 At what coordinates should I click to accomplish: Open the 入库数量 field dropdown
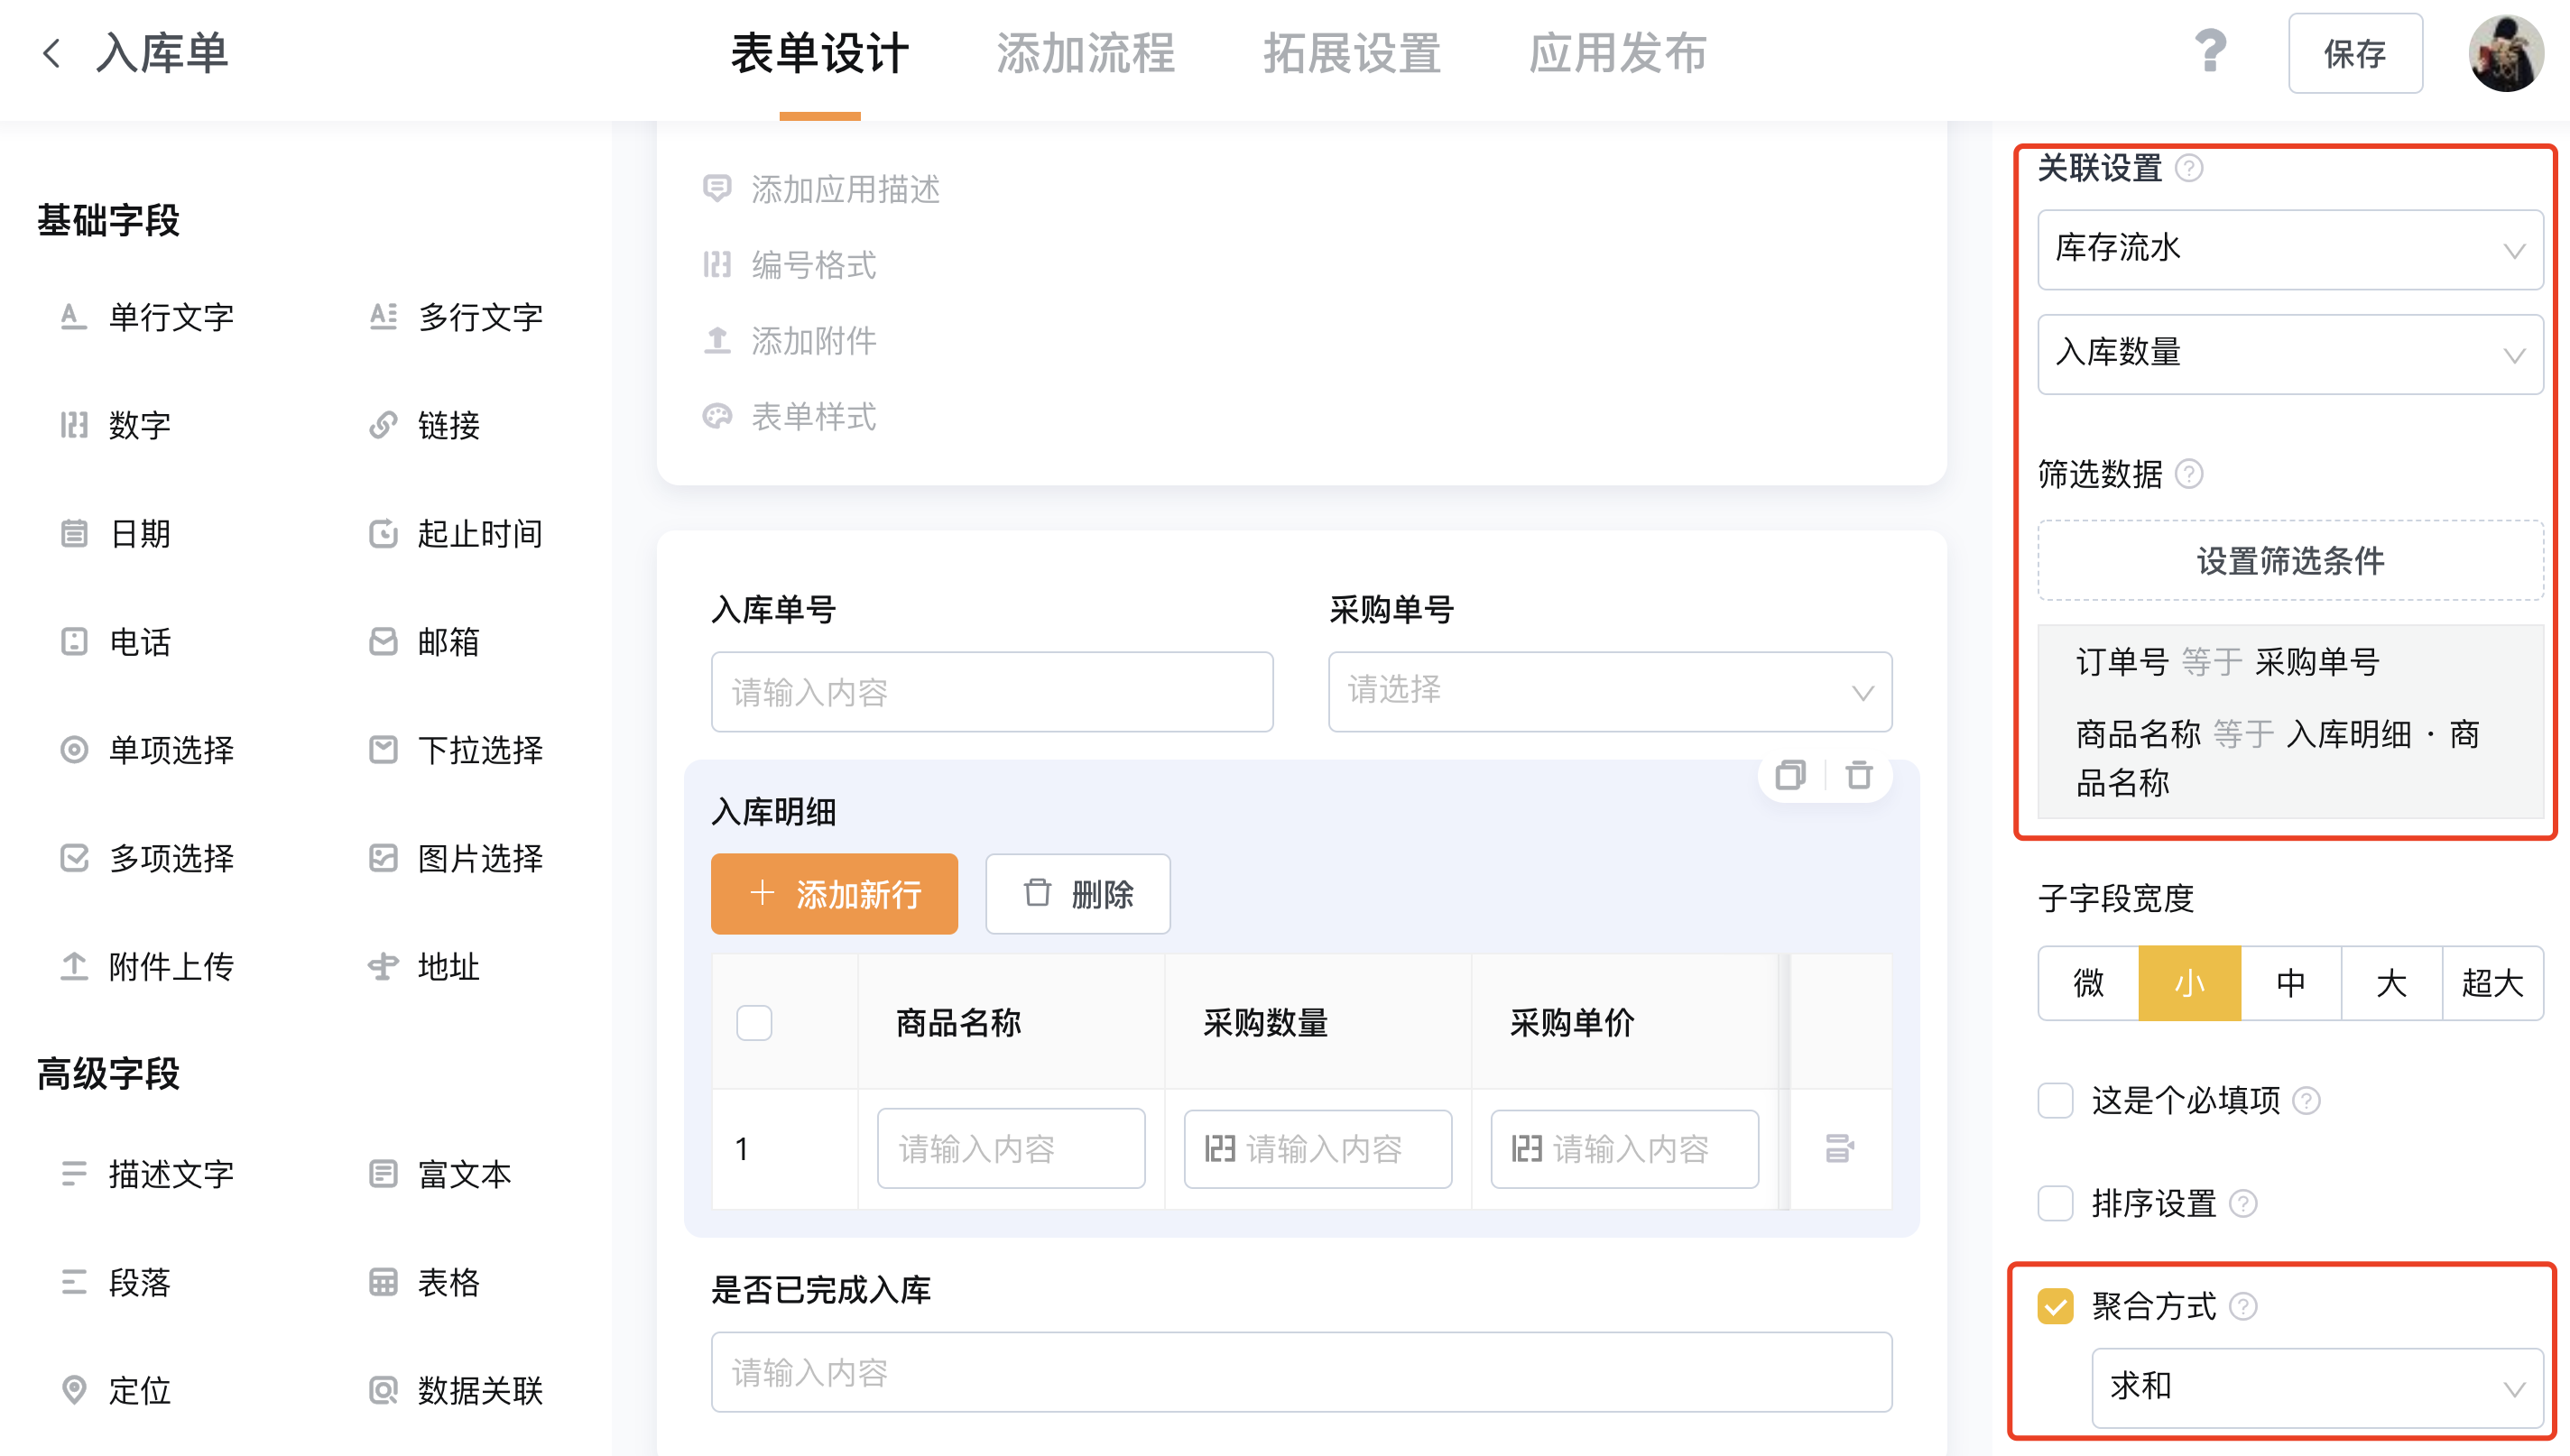[2290, 354]
